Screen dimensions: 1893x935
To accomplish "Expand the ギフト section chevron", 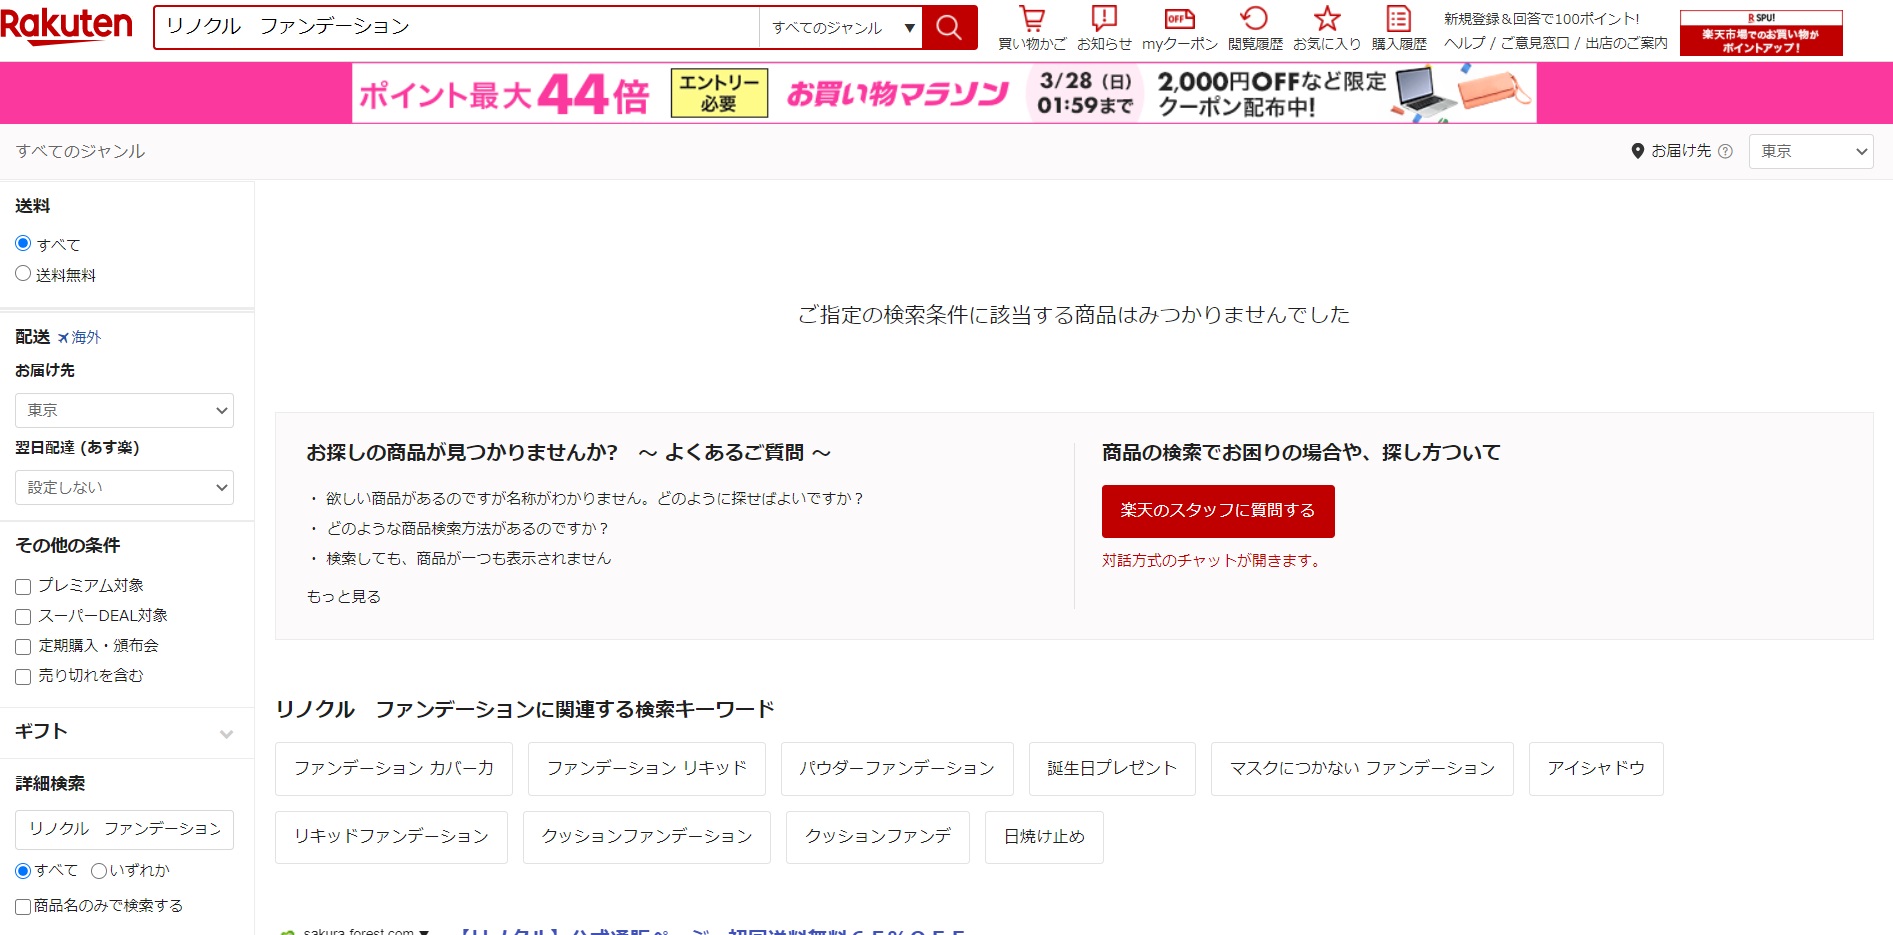I will click(227, 734).
